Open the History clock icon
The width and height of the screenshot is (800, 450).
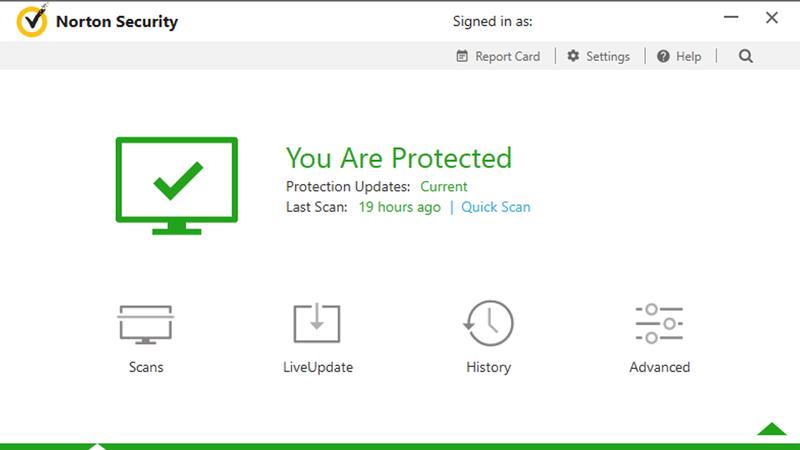point(489,323)
